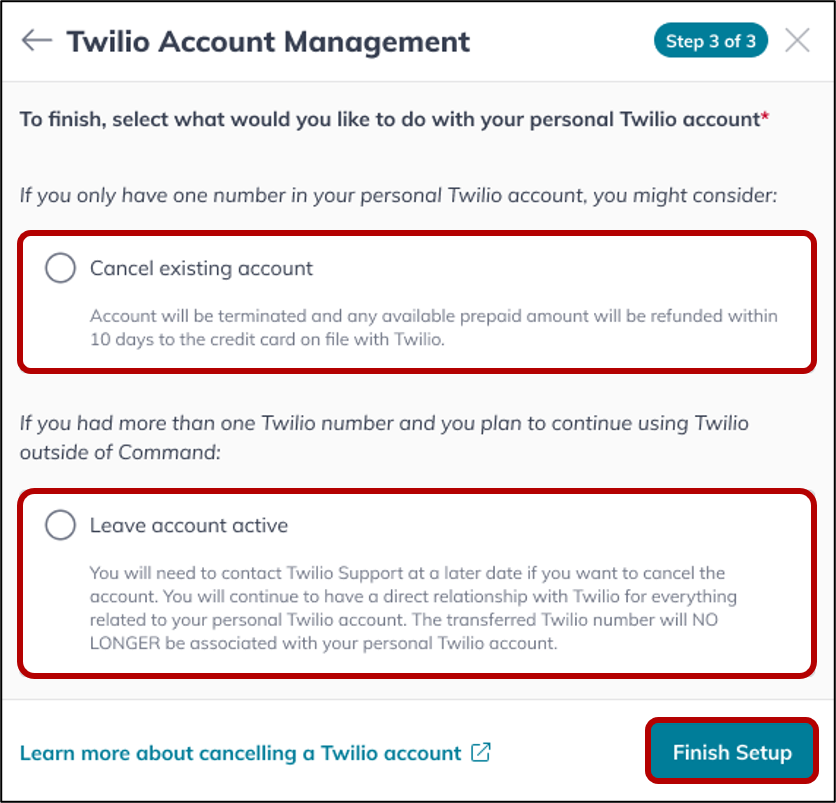The image size is (836, 803).
Task: Click the Twilio Account Management title
Action: tap(268, 42)
